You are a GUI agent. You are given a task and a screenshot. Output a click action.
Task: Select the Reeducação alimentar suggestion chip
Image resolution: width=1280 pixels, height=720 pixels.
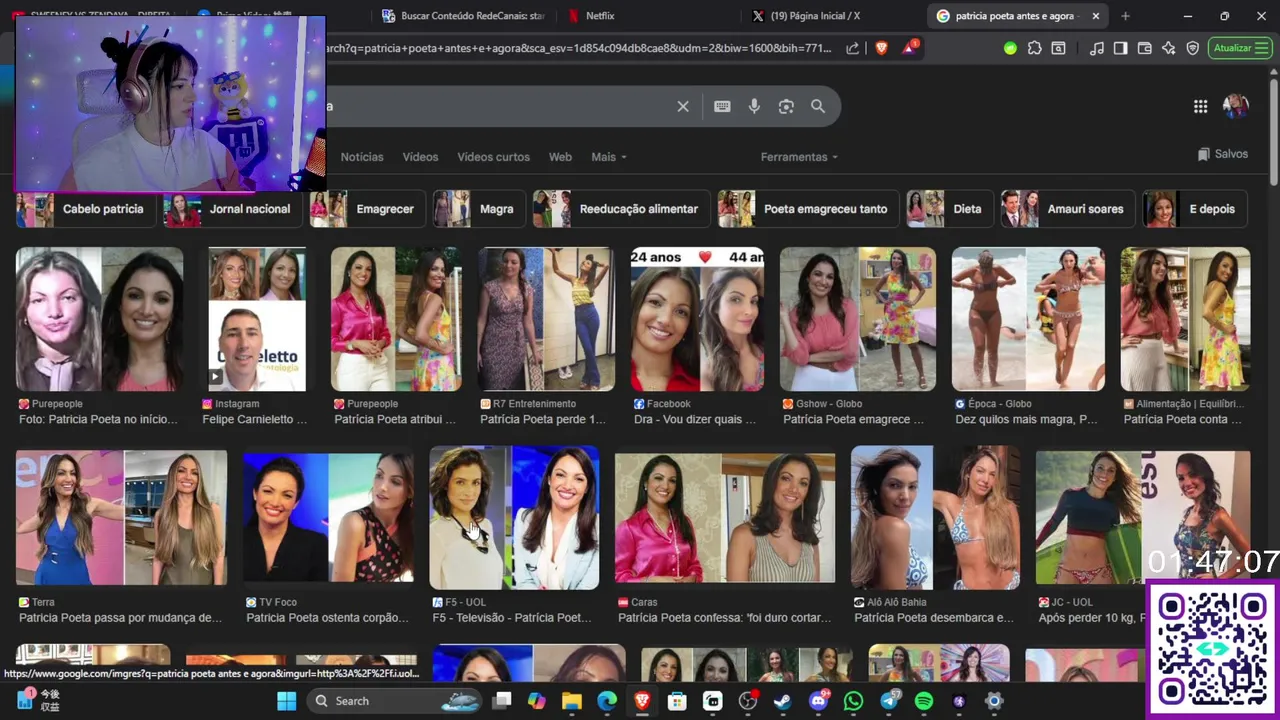coord(621,209)
